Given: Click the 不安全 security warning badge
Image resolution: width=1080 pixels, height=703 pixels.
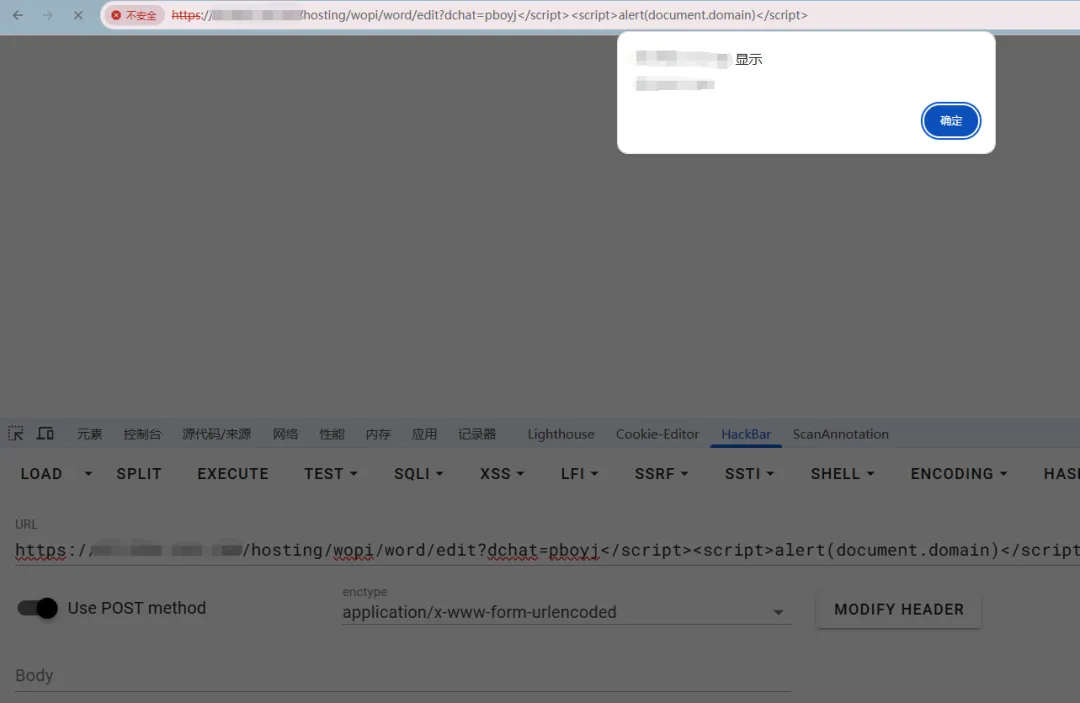Looking at the screenshot, I should (134, 15).
